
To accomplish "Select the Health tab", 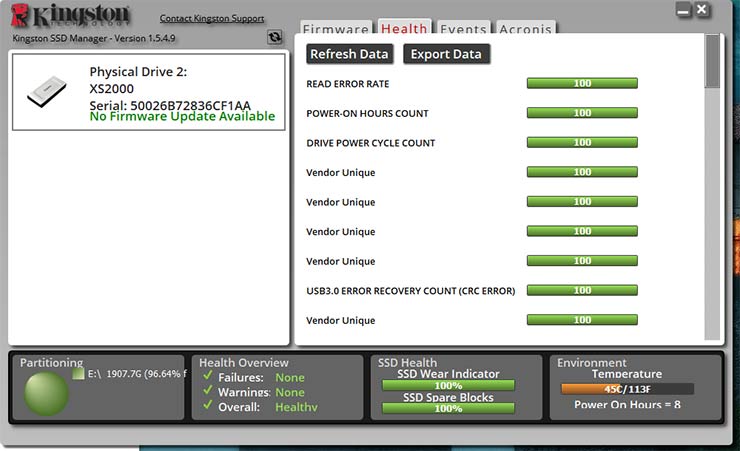I will click(404, 30).
